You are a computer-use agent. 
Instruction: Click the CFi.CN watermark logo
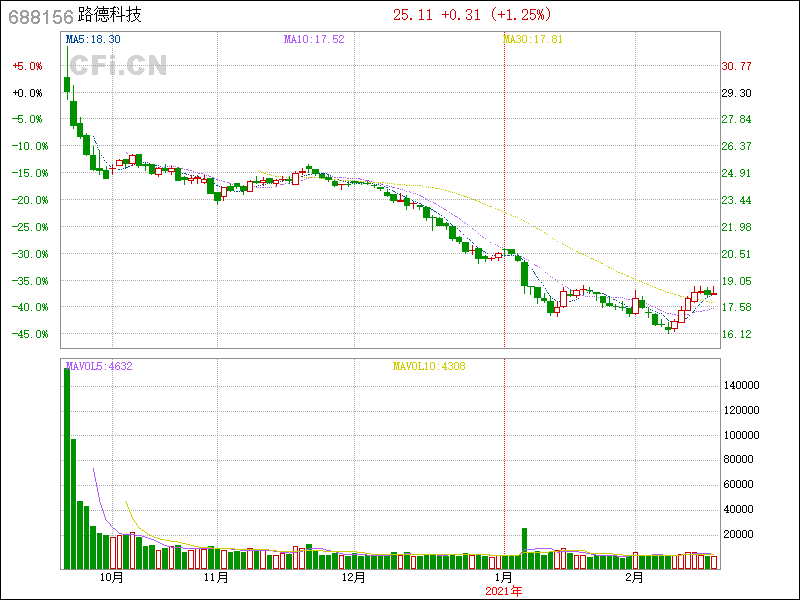119,66
